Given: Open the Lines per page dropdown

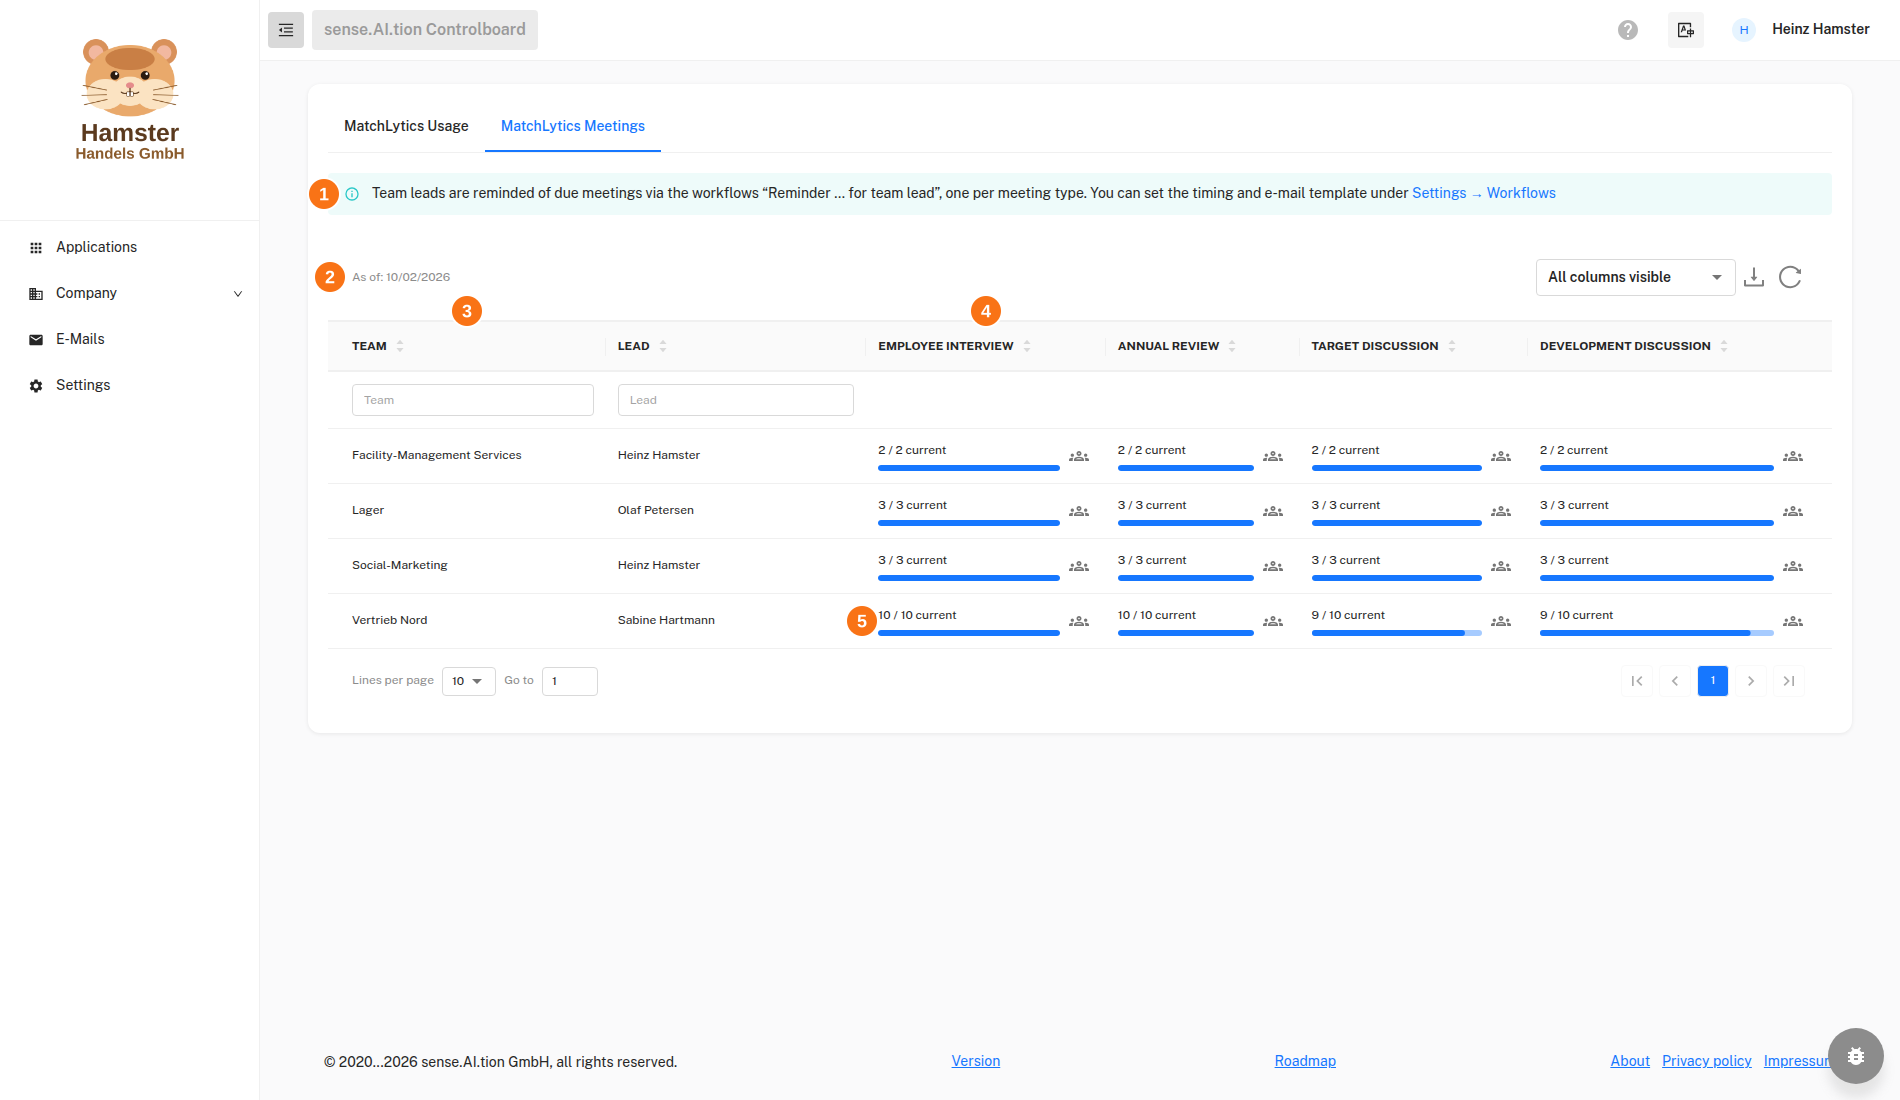Looking at the screenshot, I should (468, 681).
